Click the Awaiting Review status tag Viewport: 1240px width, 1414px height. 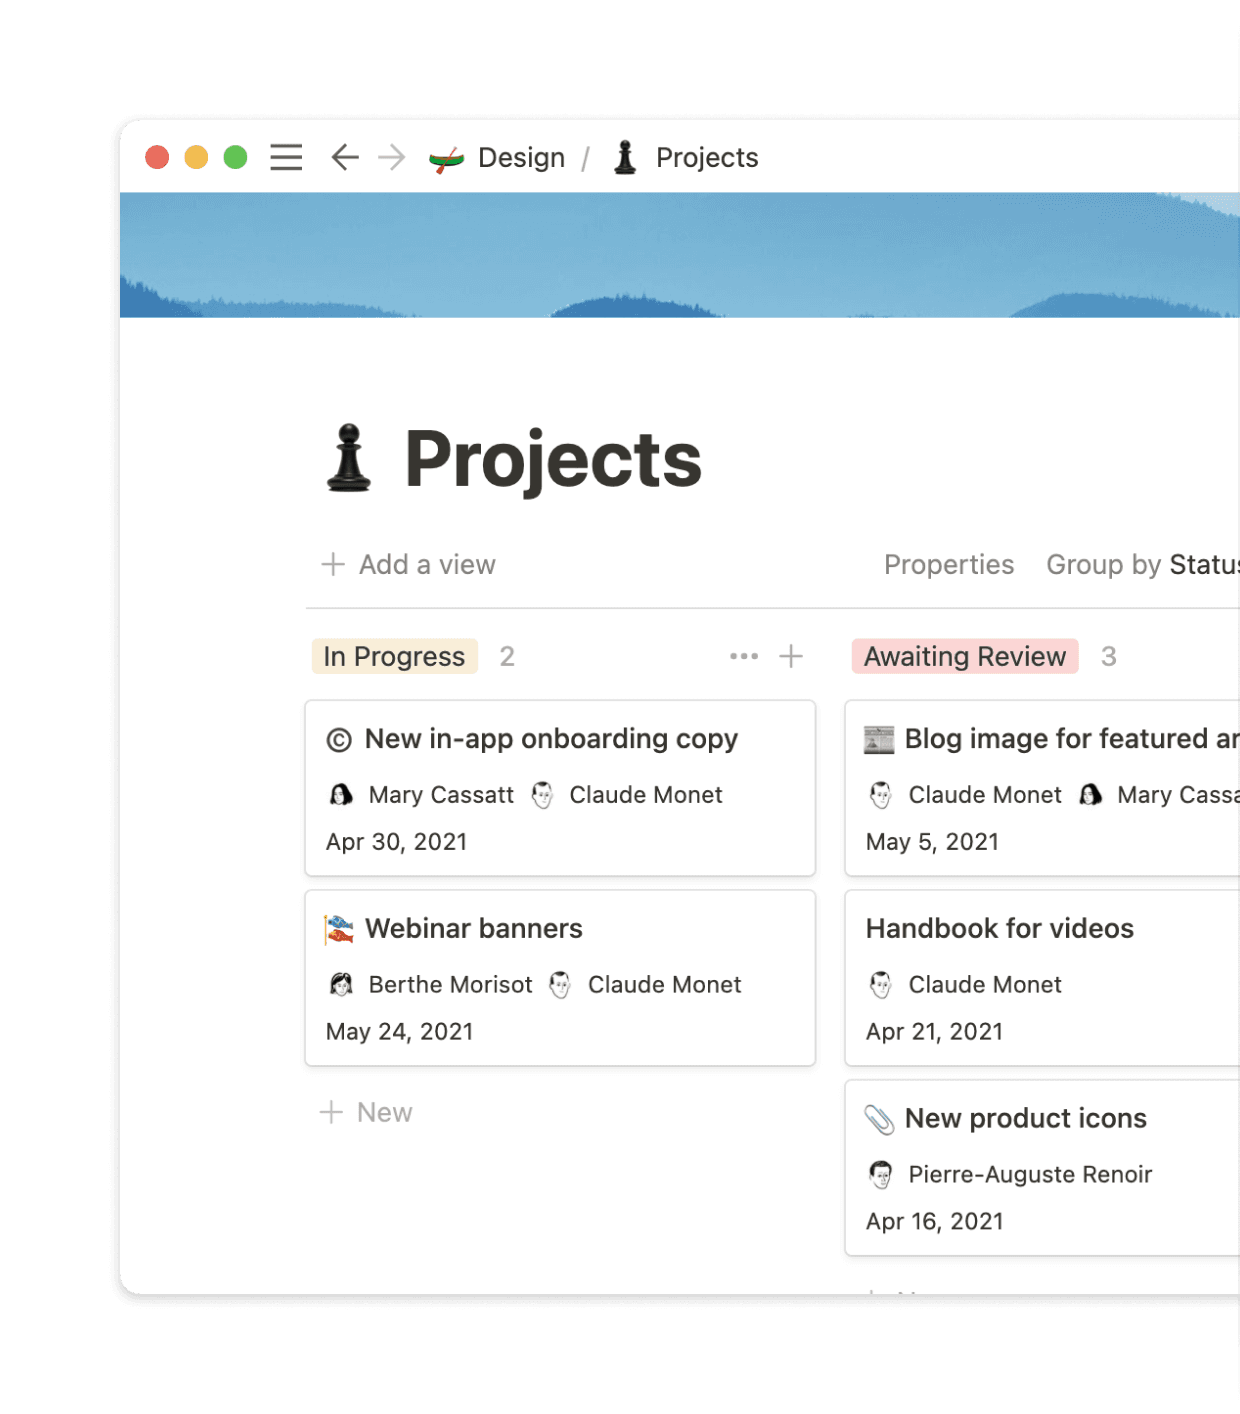tap(963, 656)
